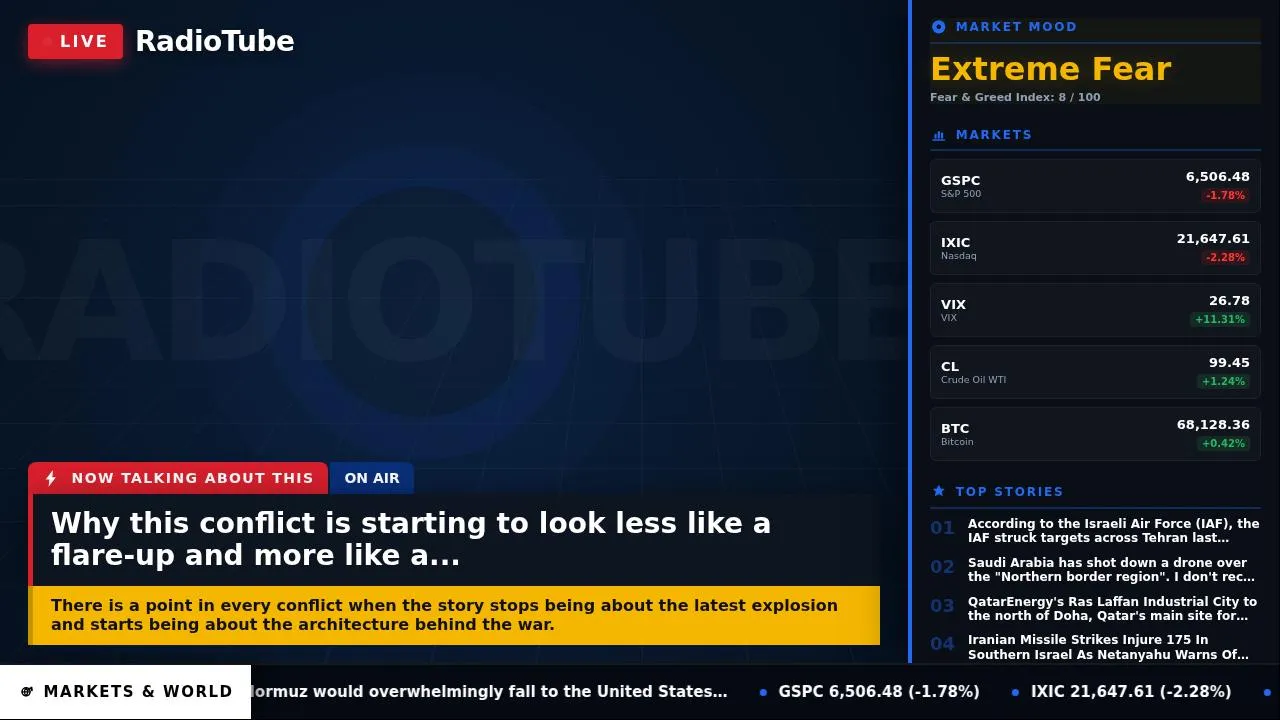The image size is (1280, 720).
Task: Click ticker item IXIC 21,647.61 (-2.28%)
Action: pos(1131,692)
